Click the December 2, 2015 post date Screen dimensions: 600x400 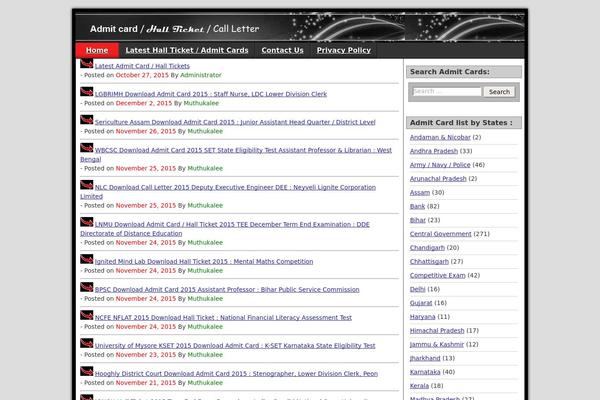click(x=143, y=103)
